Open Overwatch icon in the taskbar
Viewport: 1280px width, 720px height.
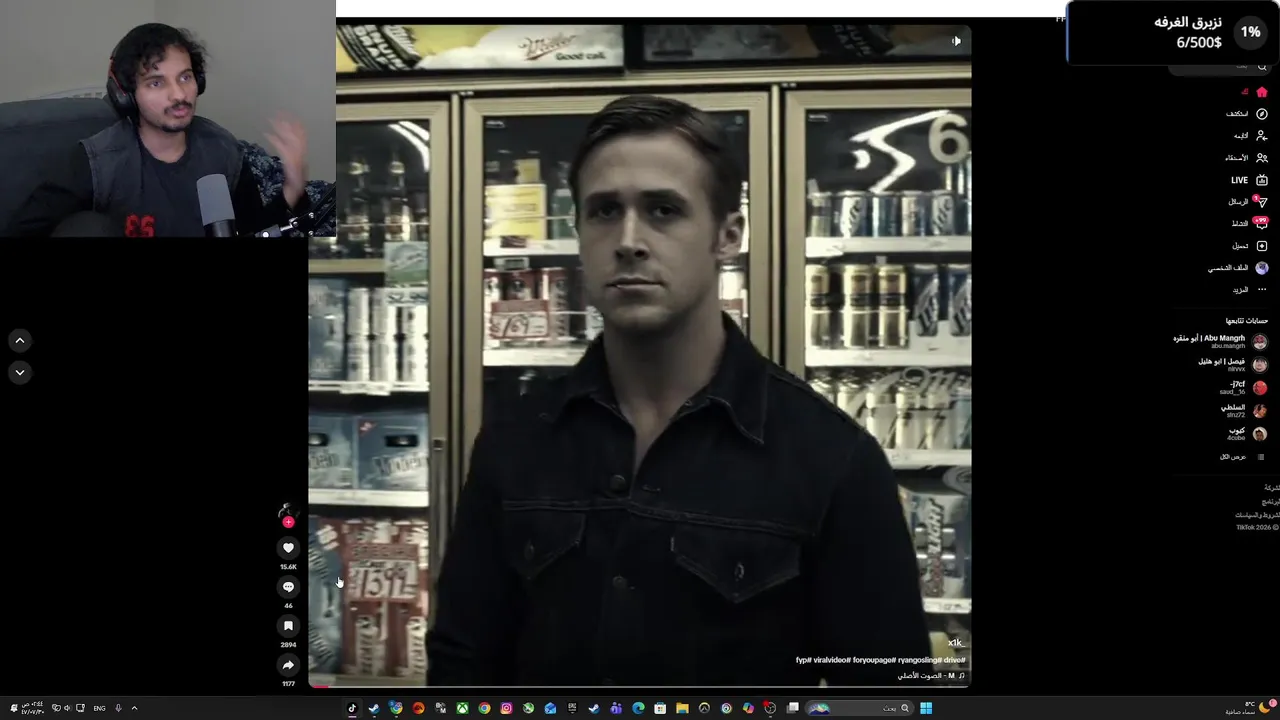tap(704, 708)
